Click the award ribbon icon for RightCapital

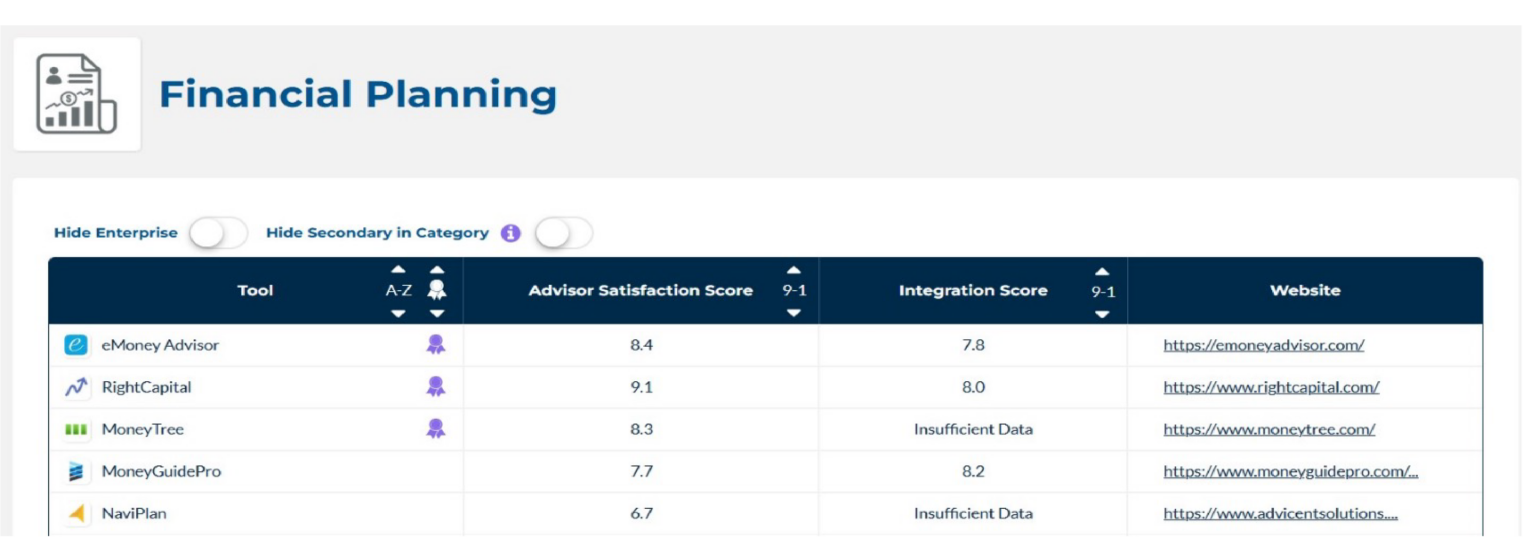tap(436, 387)
